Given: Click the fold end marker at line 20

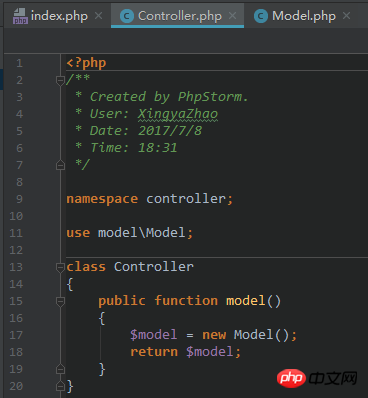Looking at the screenshot, I should click(x=60, y=386).
